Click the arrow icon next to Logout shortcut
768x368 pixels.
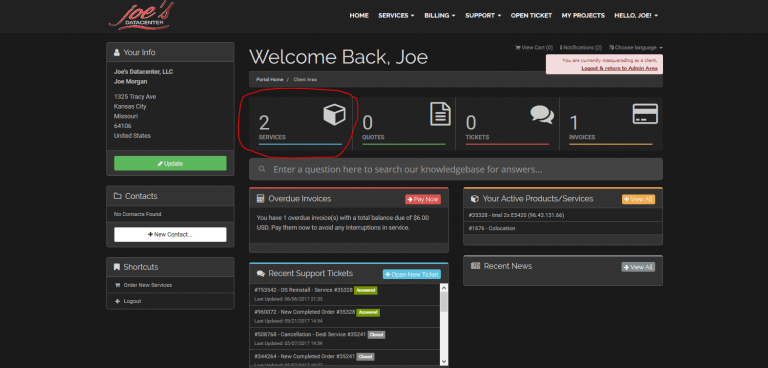[x=117, y=301]
